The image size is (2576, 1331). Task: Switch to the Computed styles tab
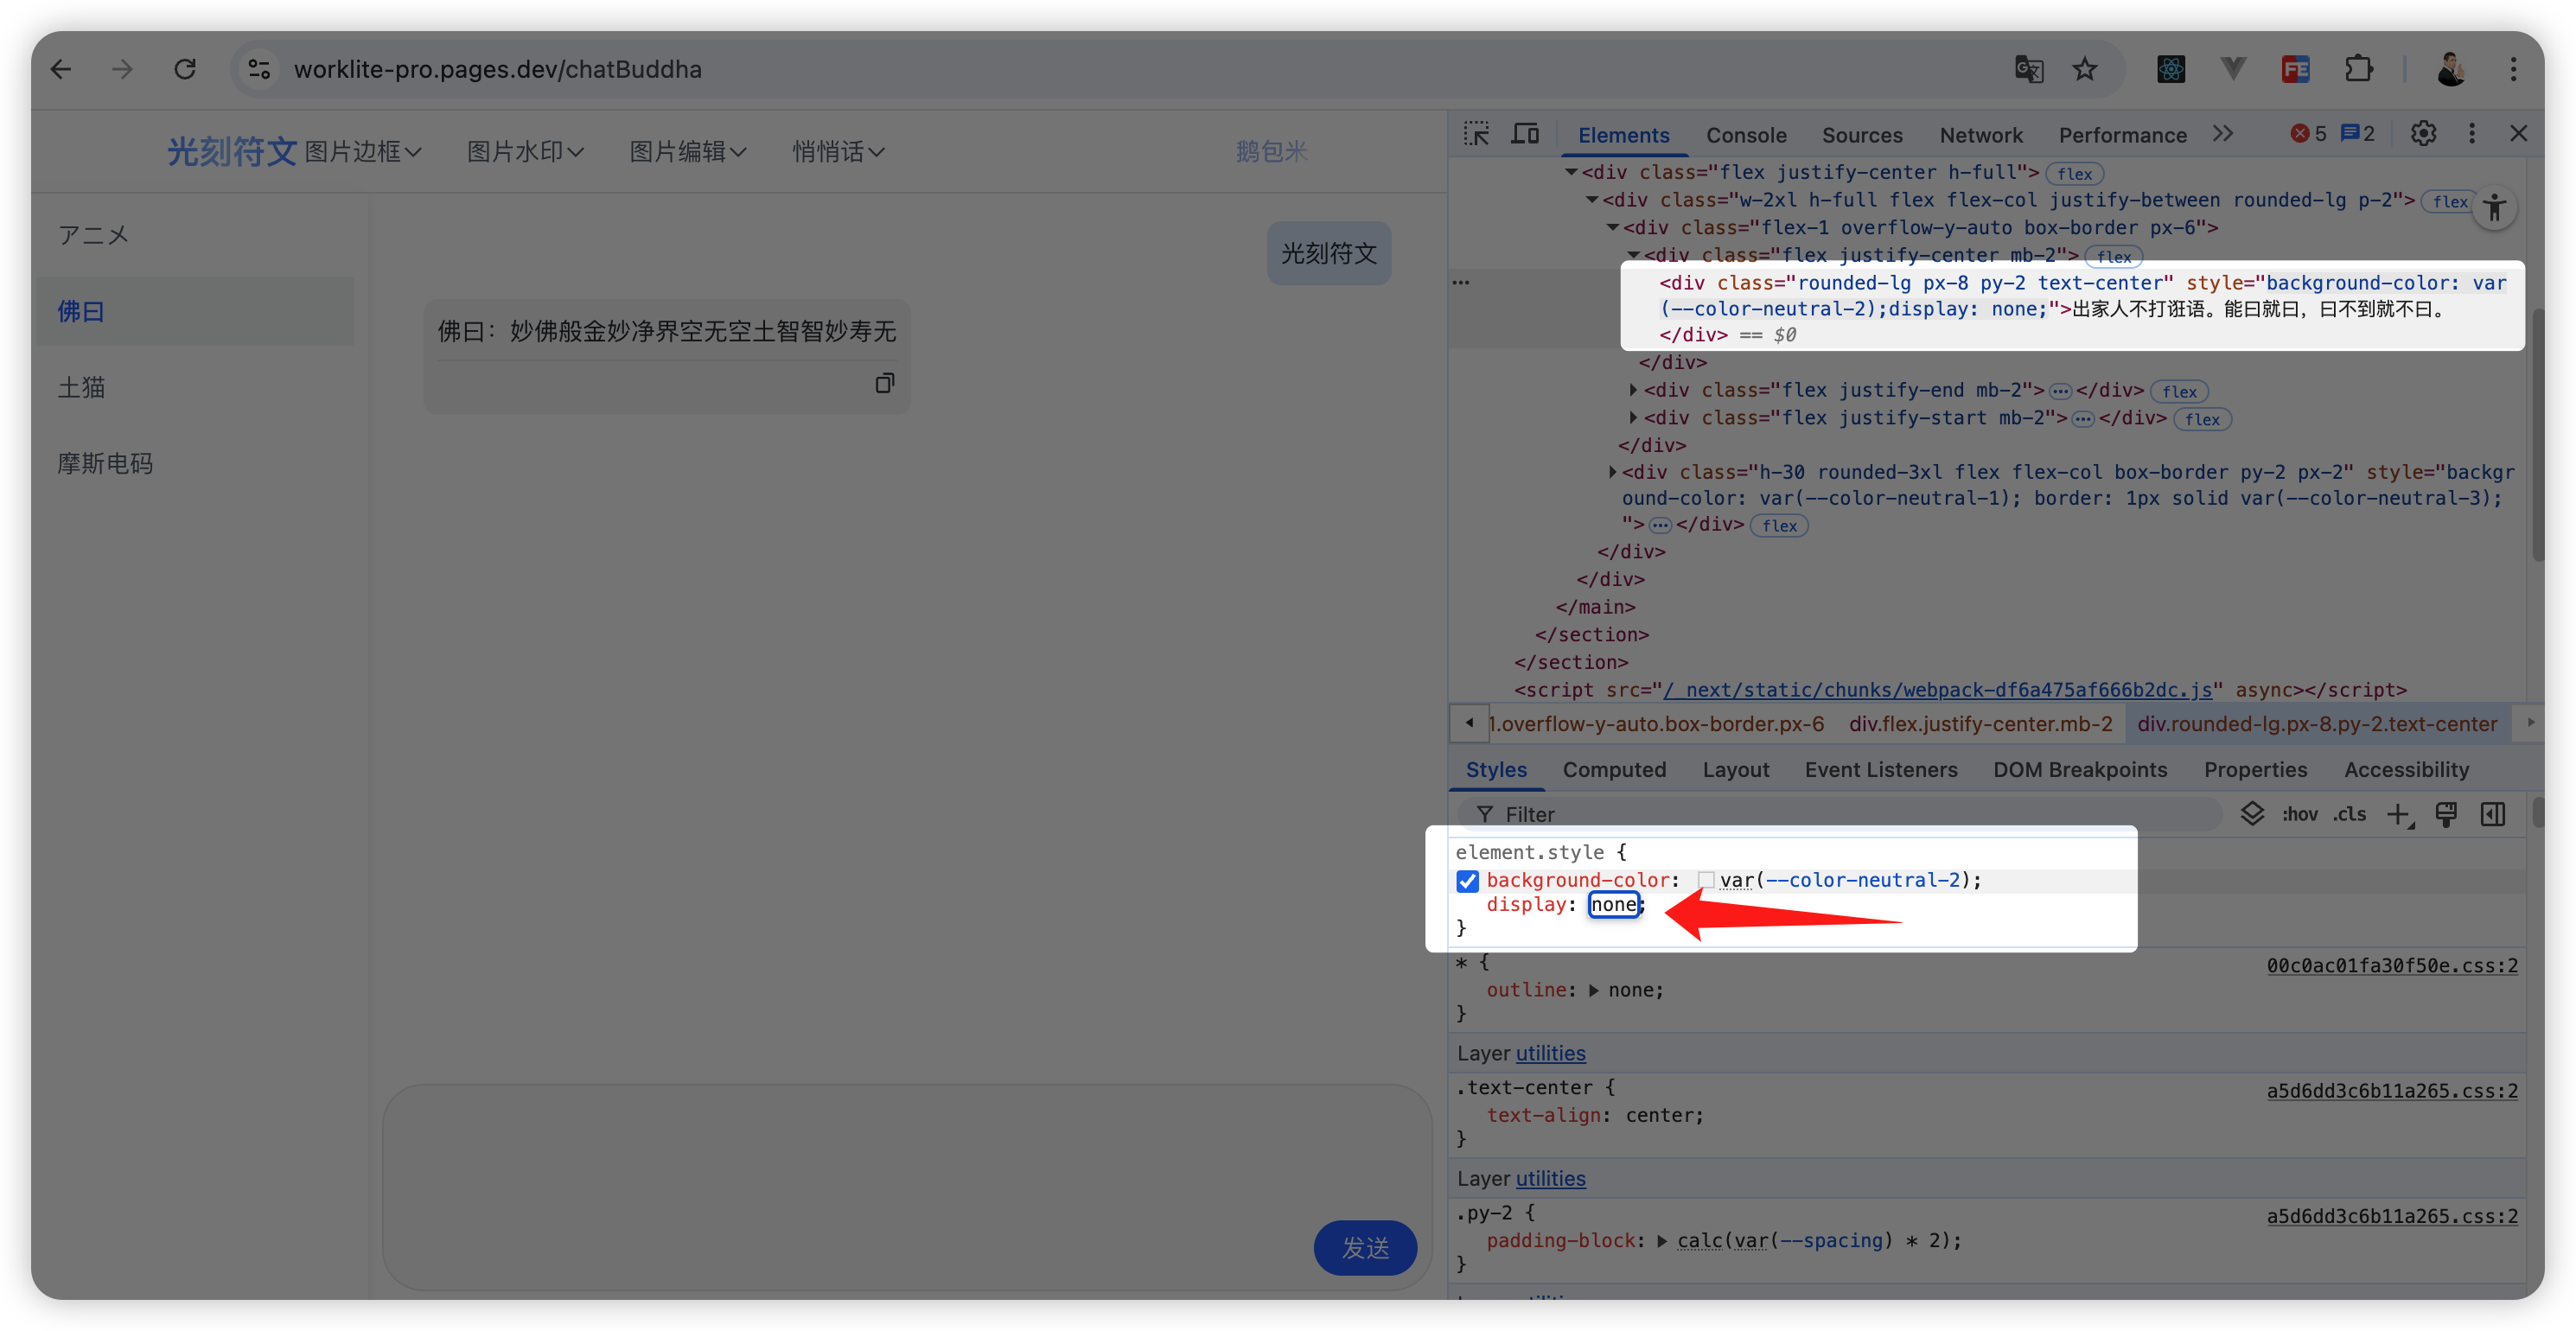pyautogui.click(x=1613, y=769)
